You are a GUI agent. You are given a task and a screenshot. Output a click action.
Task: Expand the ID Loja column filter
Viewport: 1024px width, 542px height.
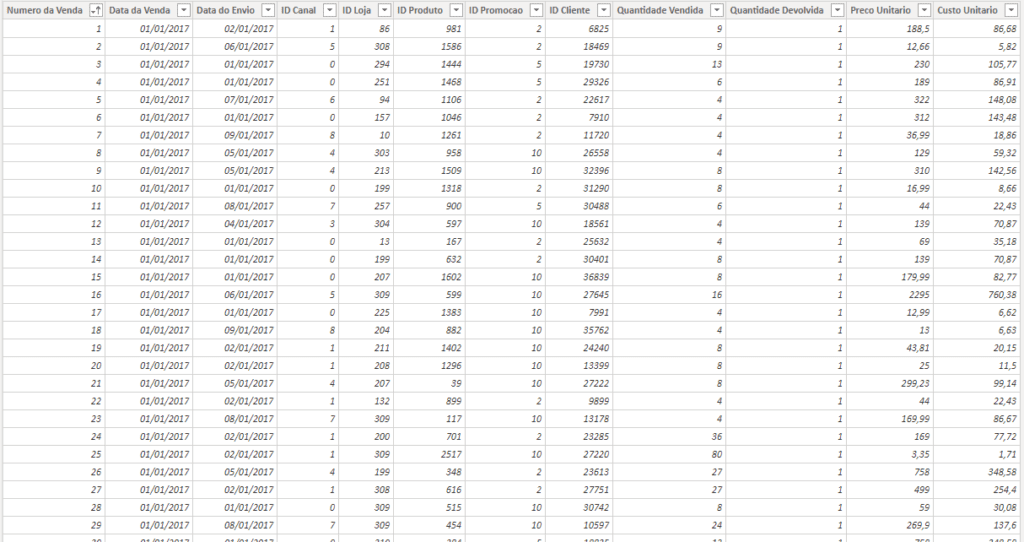coord(385,10)
